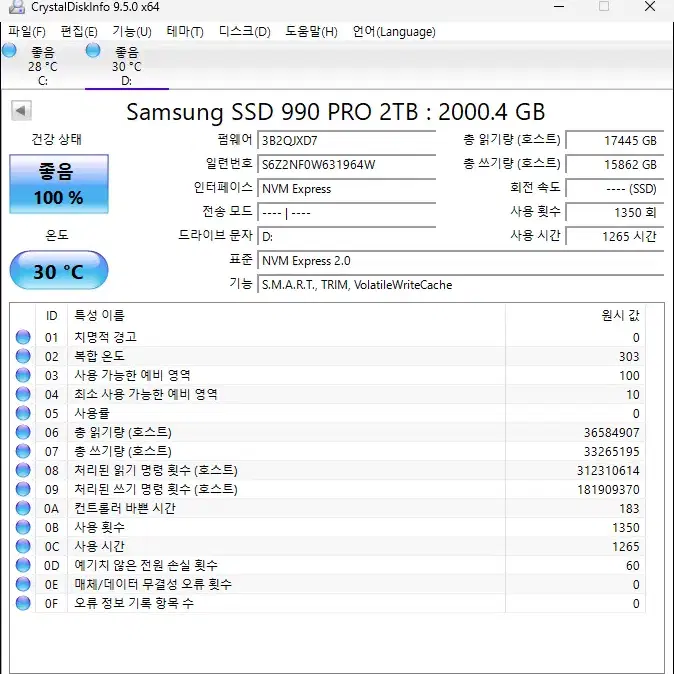674x674 pixels.
Task: Click status orb for 0C 사용 시간
Action: coord(23,546)
